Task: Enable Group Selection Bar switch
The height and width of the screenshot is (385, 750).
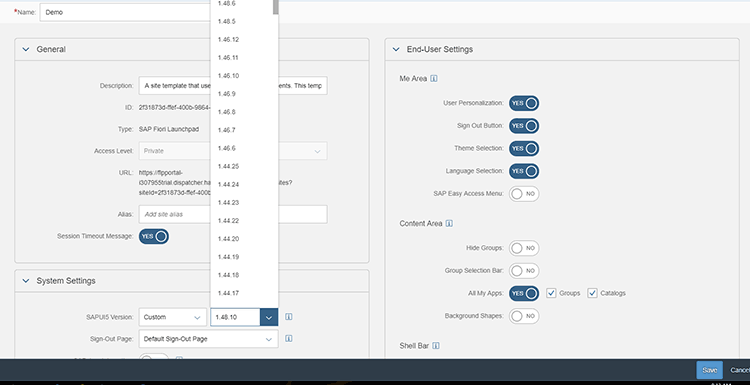Action: pos(524,271)
